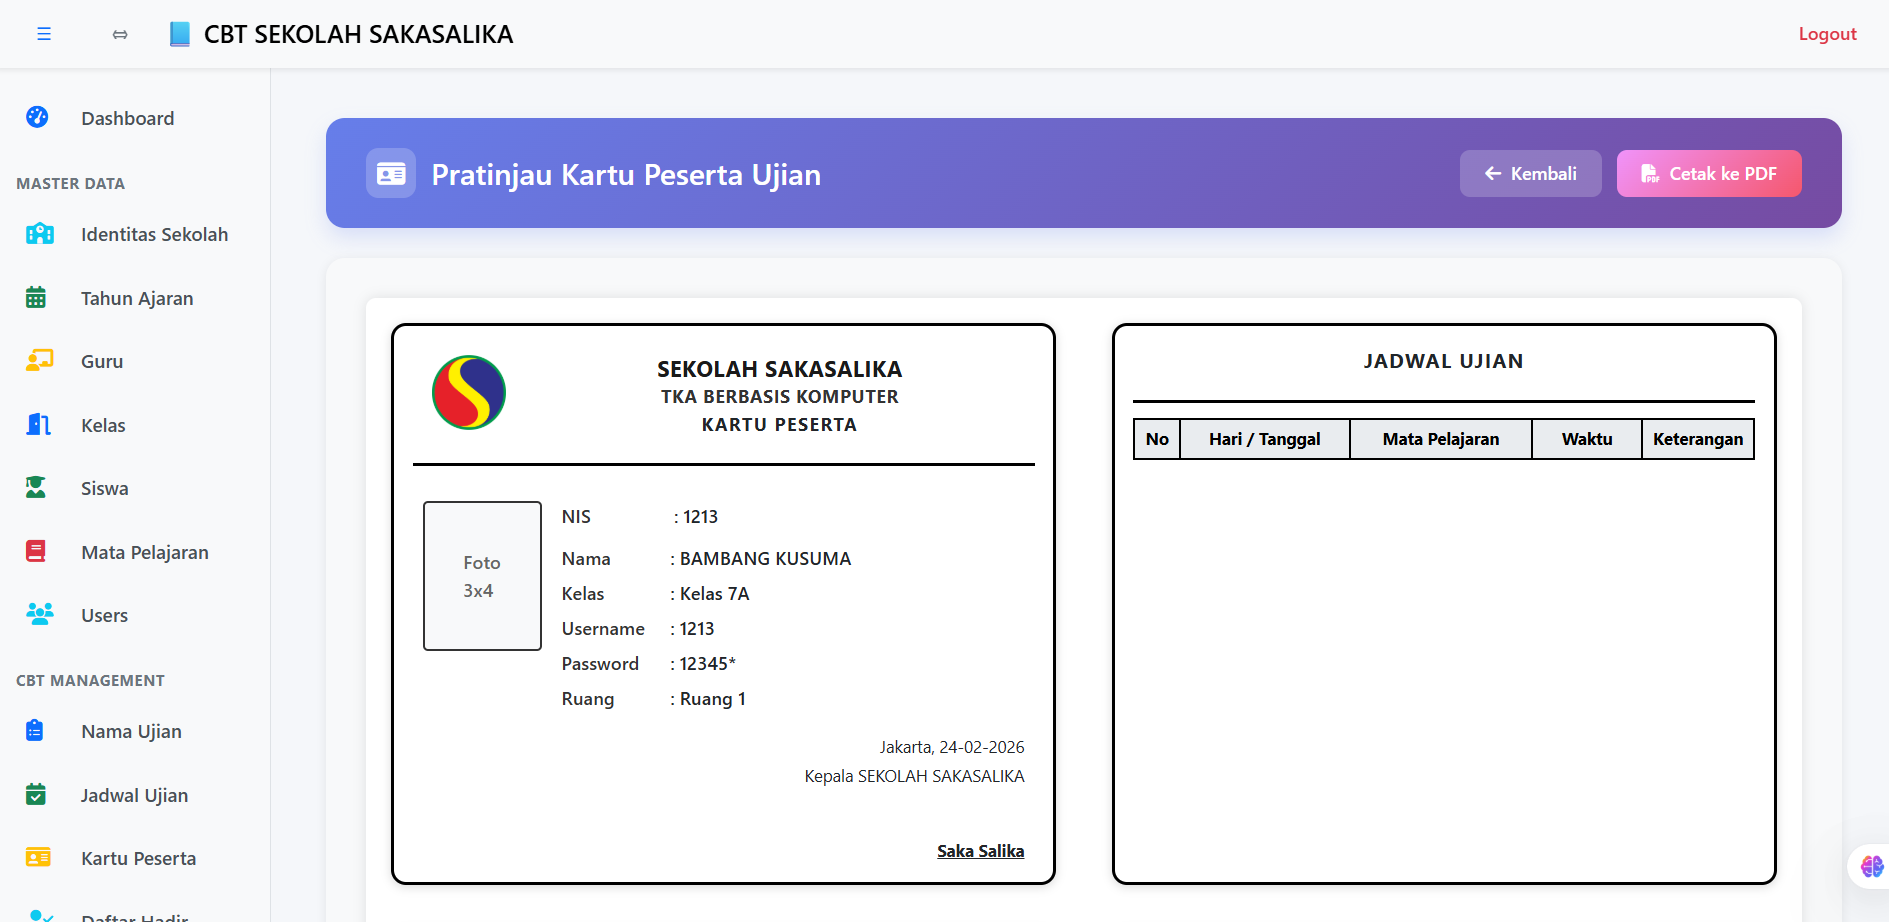
Task: Click the Users group icon
Action: point(39,614)
